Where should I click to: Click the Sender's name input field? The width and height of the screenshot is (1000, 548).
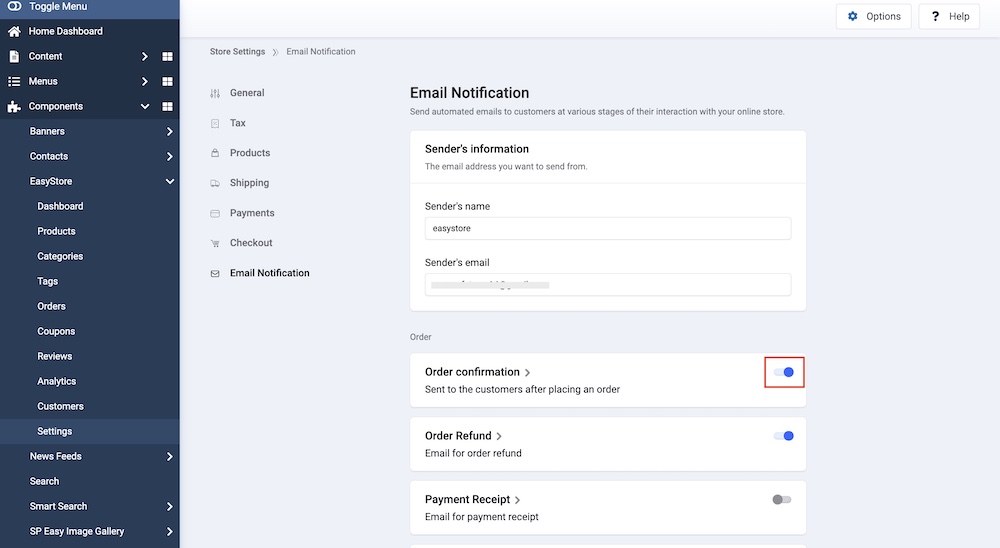(608, 228)
